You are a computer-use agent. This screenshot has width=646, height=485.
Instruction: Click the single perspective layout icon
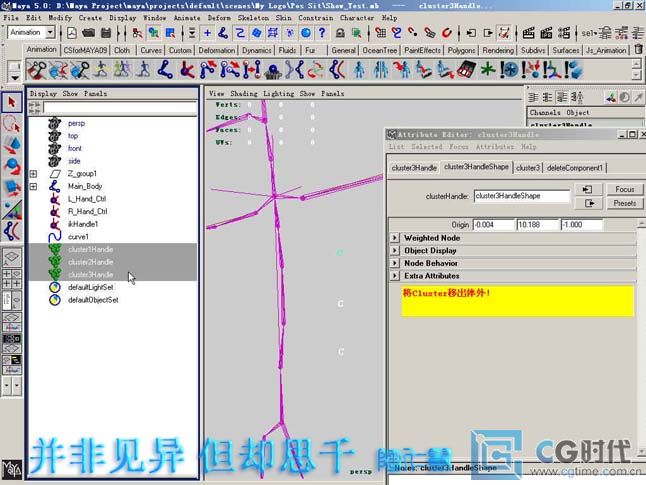click(12, 257)
